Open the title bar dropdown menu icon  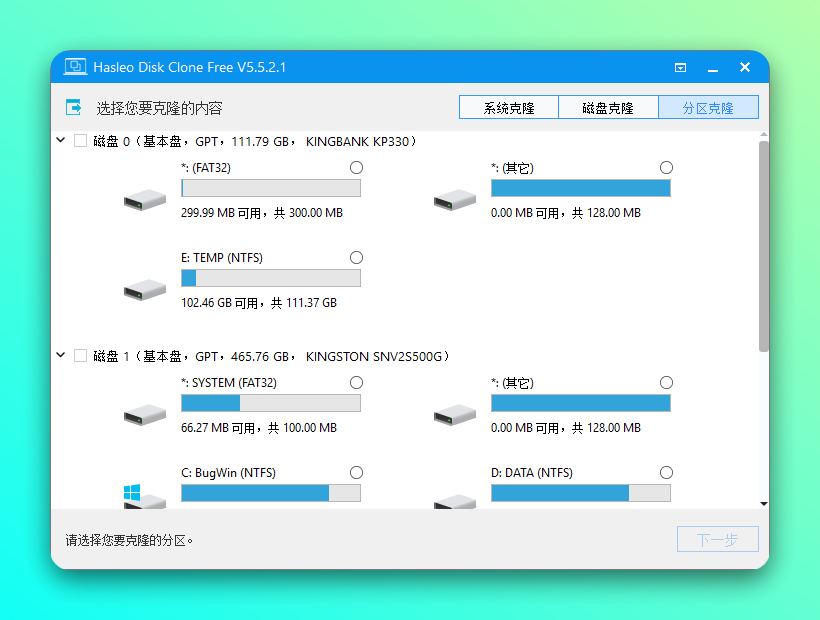coord(680,67)
